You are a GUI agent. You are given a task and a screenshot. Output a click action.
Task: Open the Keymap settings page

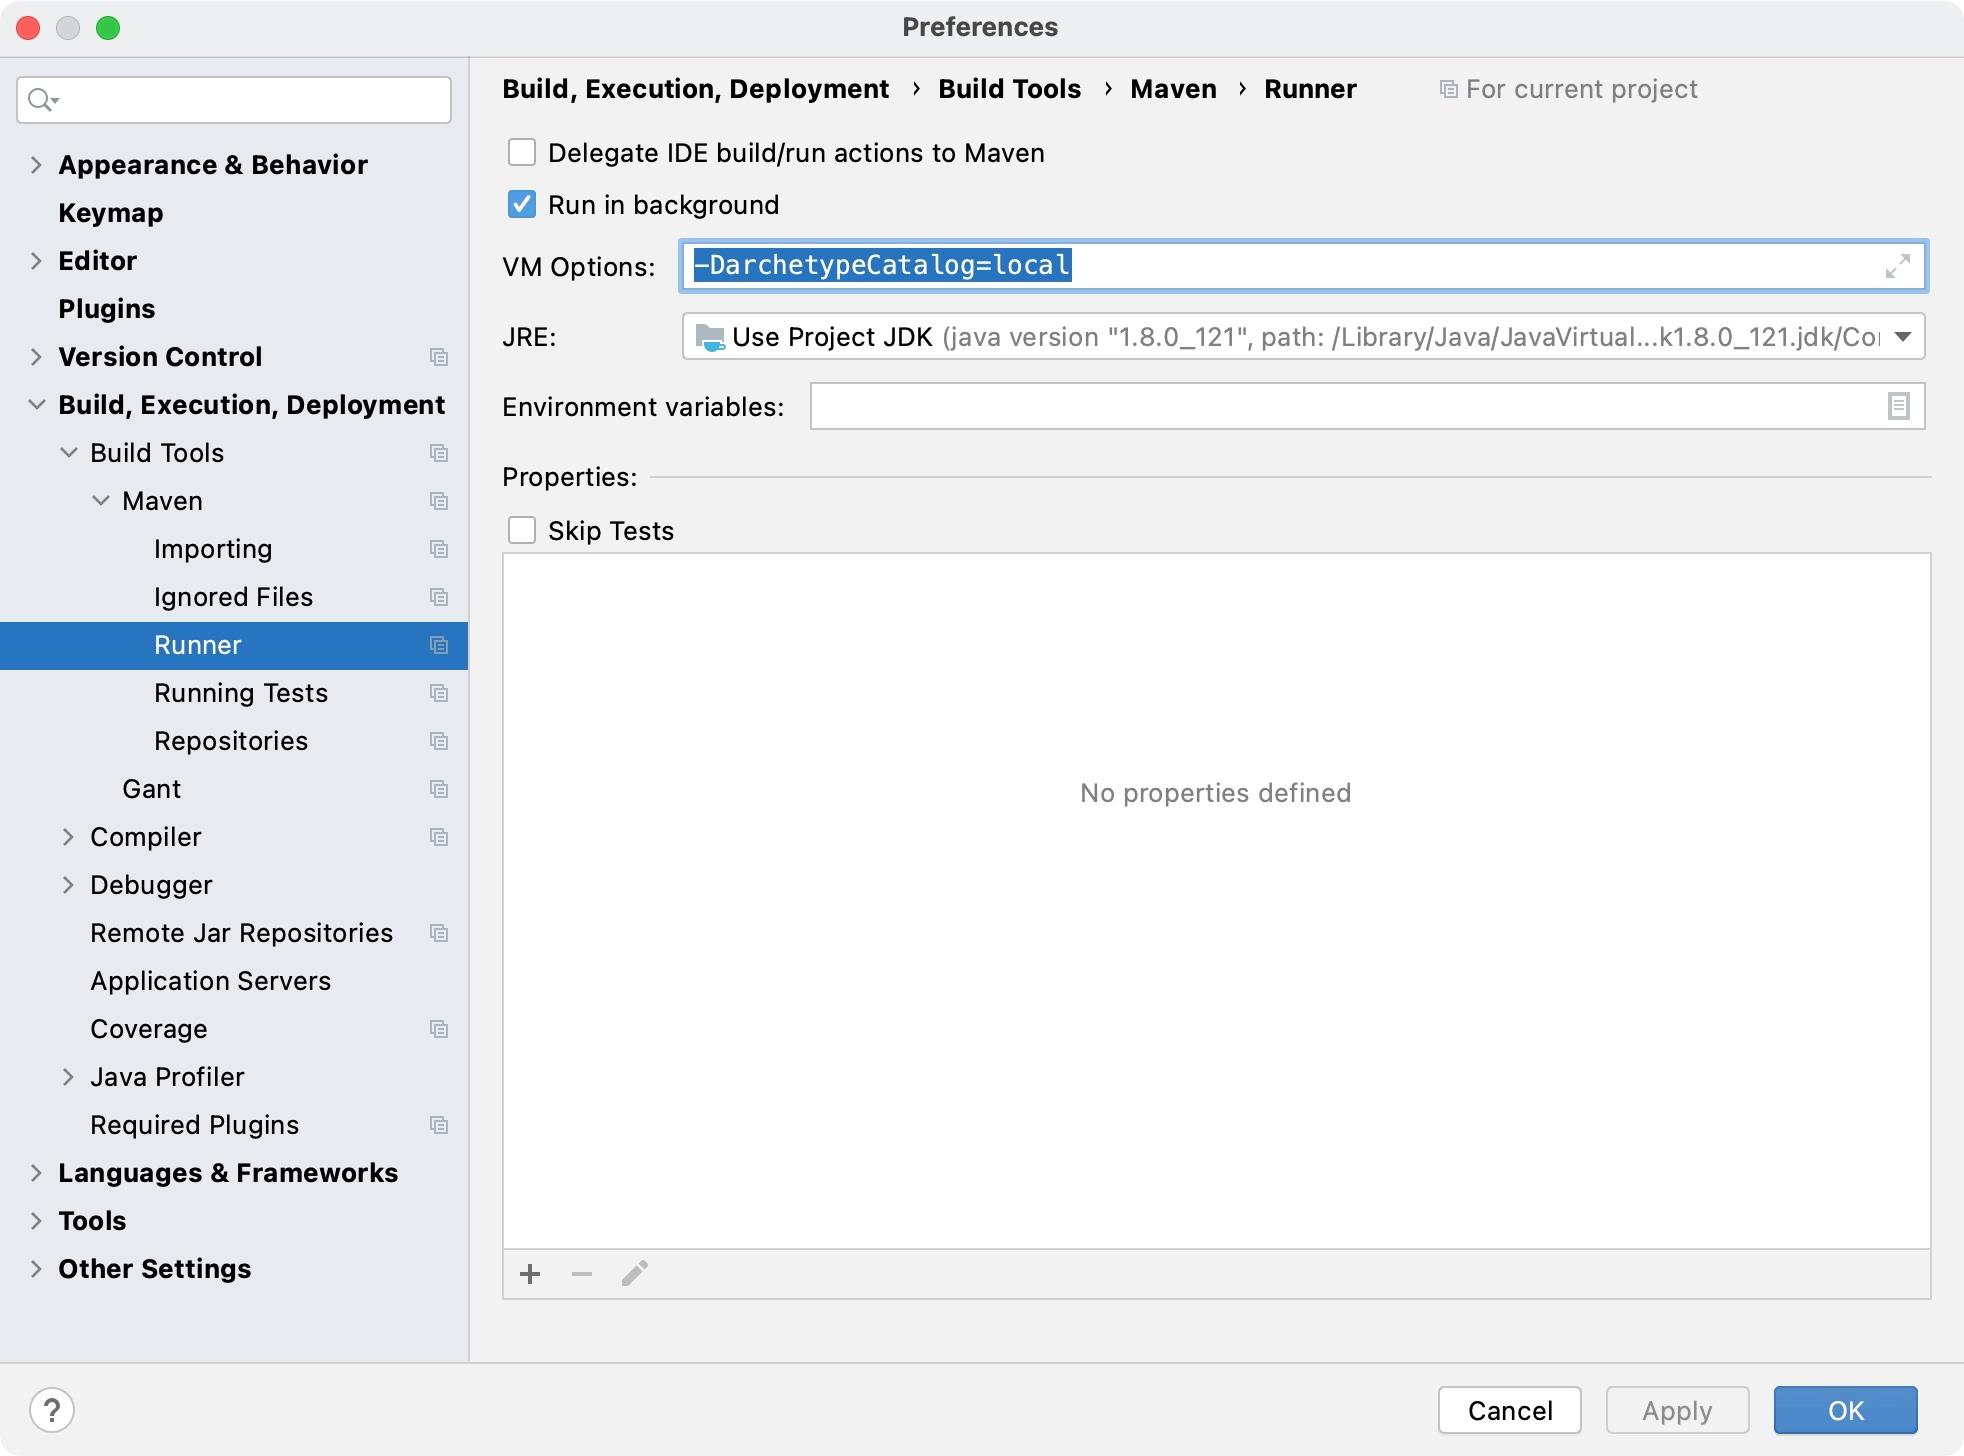tap(110, 213)
